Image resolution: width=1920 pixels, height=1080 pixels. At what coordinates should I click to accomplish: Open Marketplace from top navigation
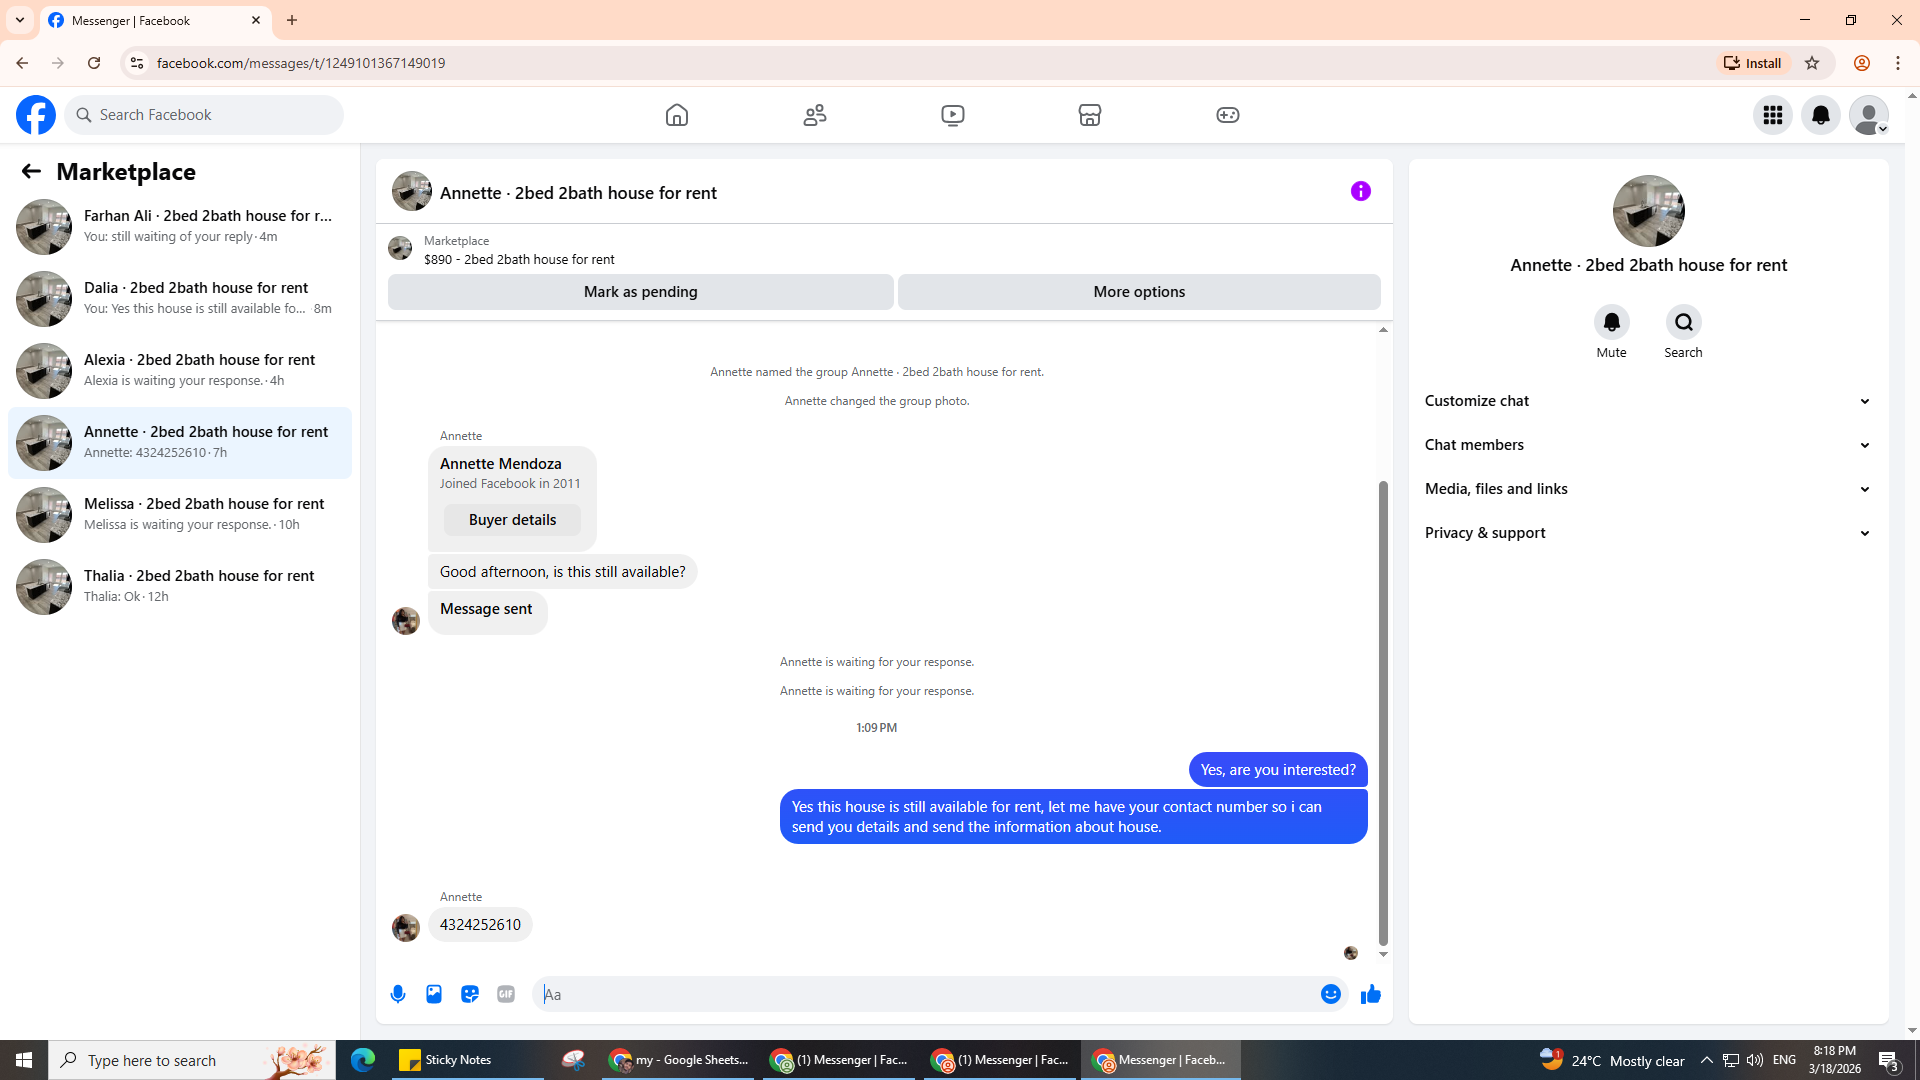pyautogui.click(x=1090, y=115)
